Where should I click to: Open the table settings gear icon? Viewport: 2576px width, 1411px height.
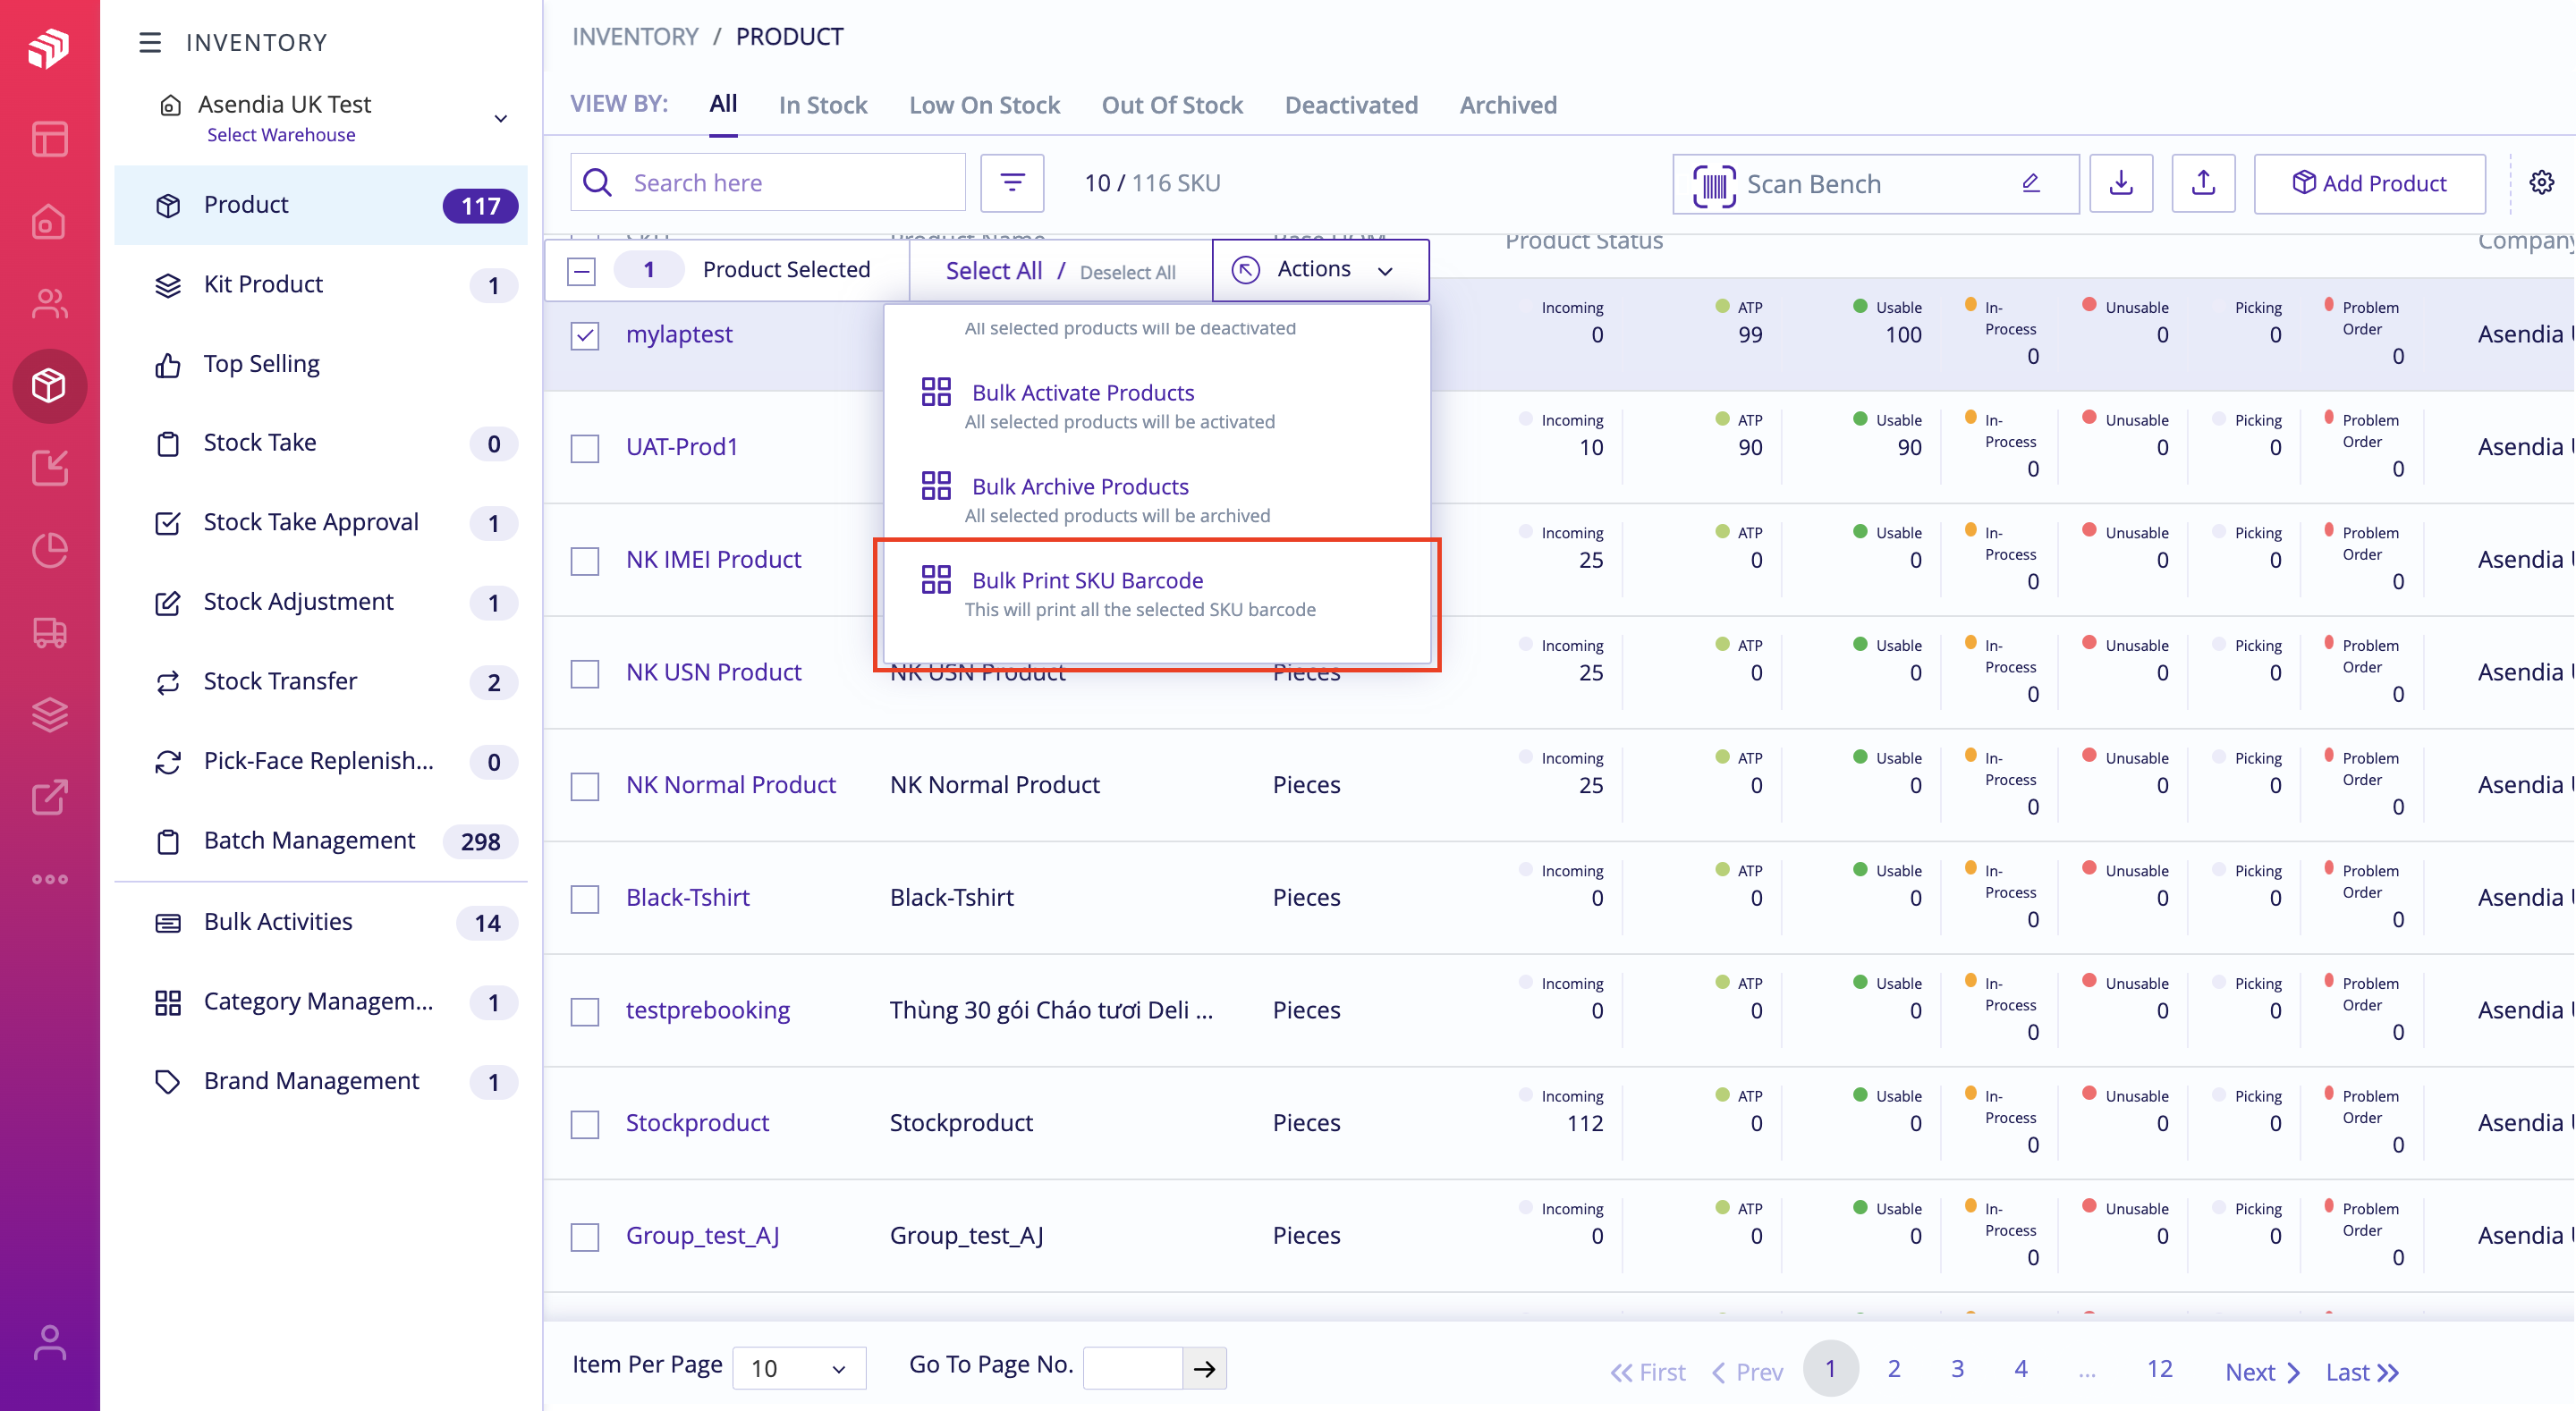[2541, 182]
